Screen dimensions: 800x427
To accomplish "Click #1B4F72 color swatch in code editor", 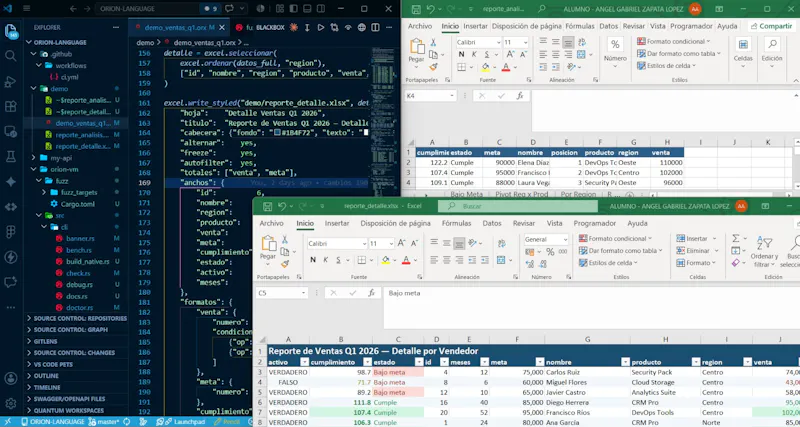I will [x=277, y=133].
